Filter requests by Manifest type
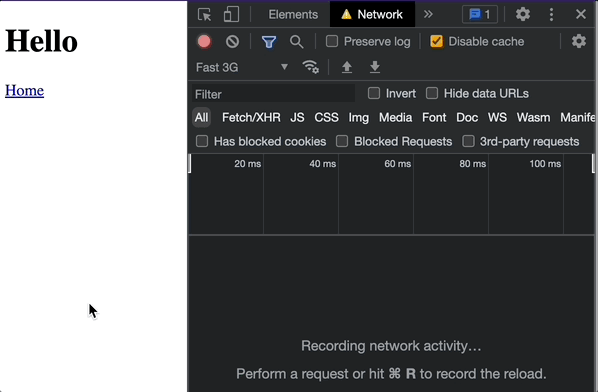 (x=577, y=117)
